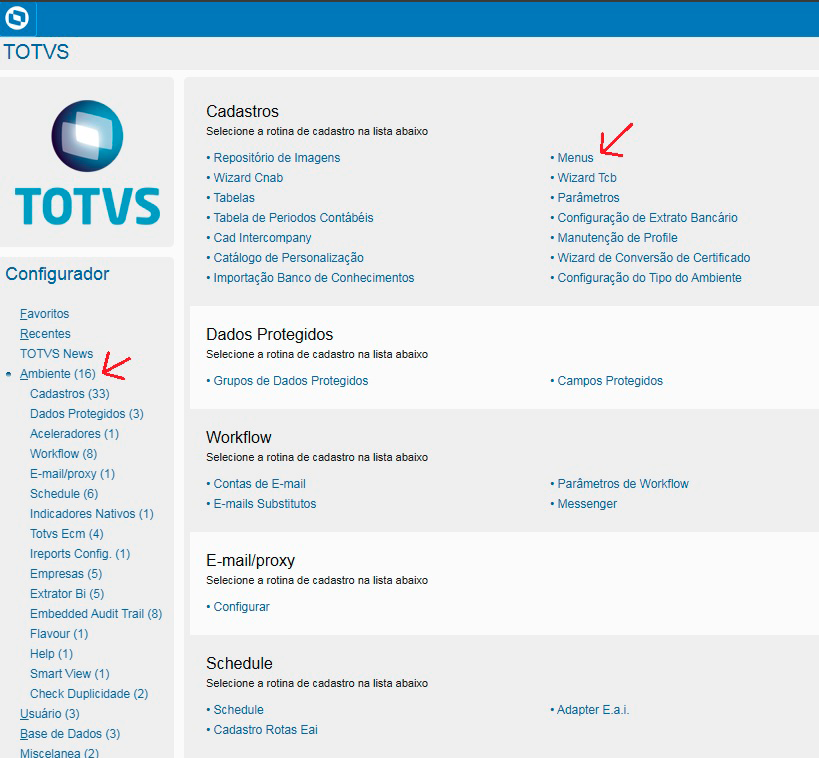Viewport: 819px width, 758px height.
Task: Expand the Usuário (3) section
Action: pyautogui.click(x=50, y=714)
